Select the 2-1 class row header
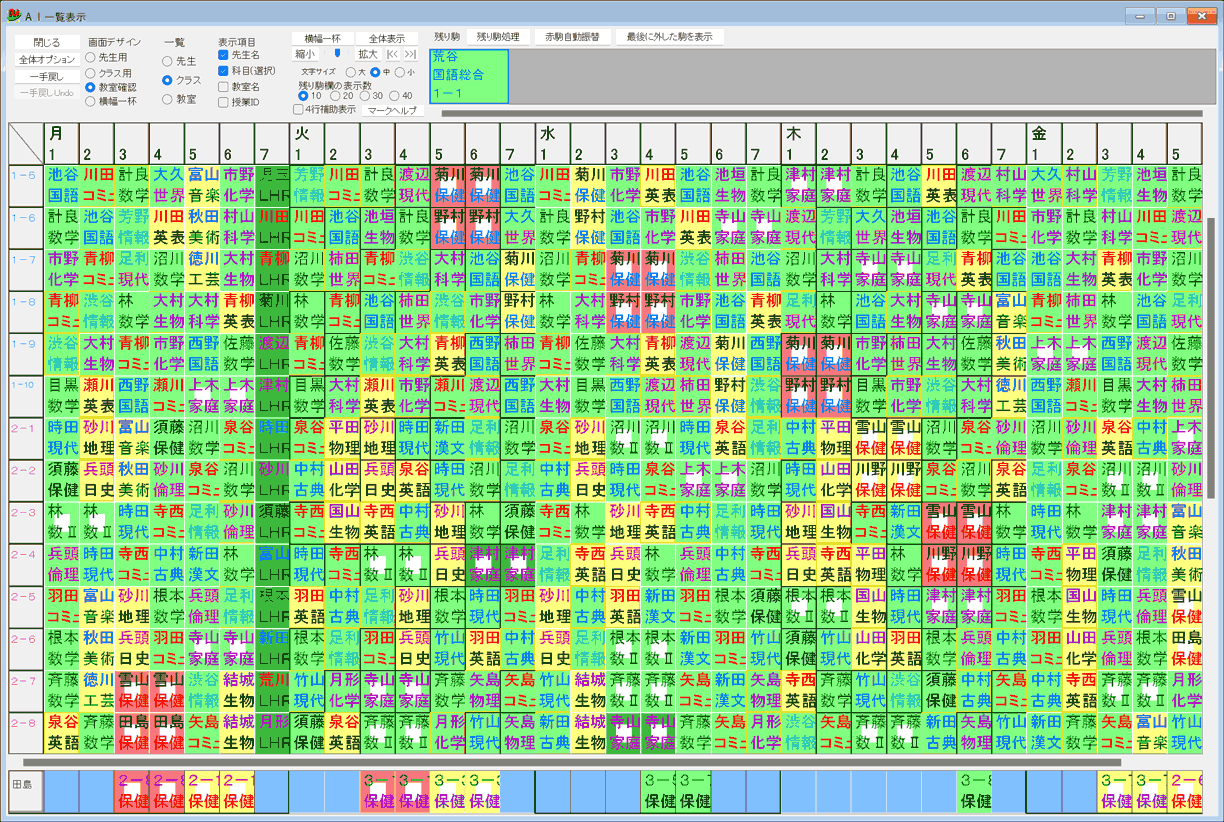Screen dimensions: 1224x822 click(x=26, y=438)
